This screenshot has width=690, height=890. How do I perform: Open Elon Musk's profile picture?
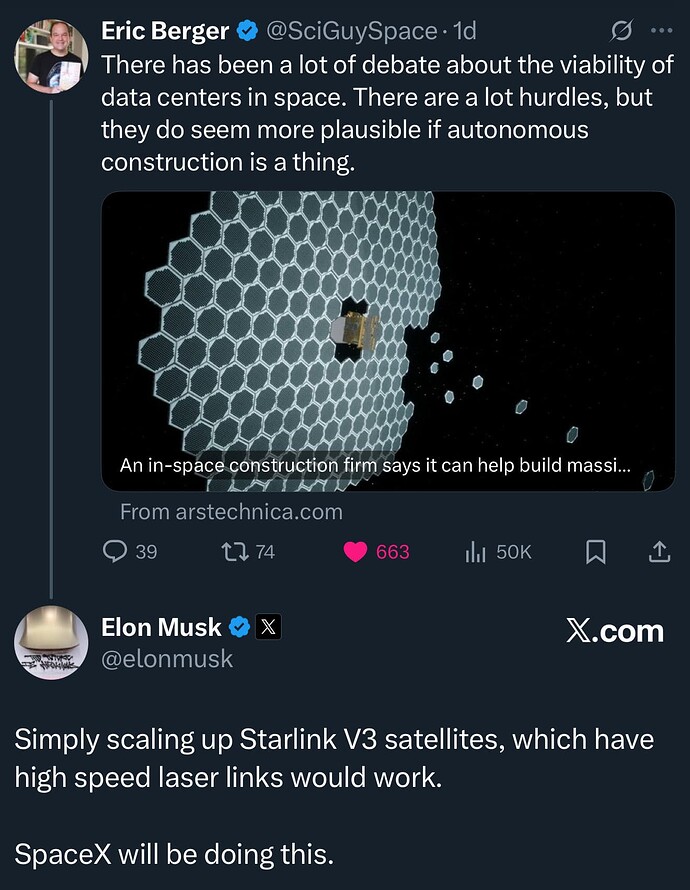pos(51,643)
